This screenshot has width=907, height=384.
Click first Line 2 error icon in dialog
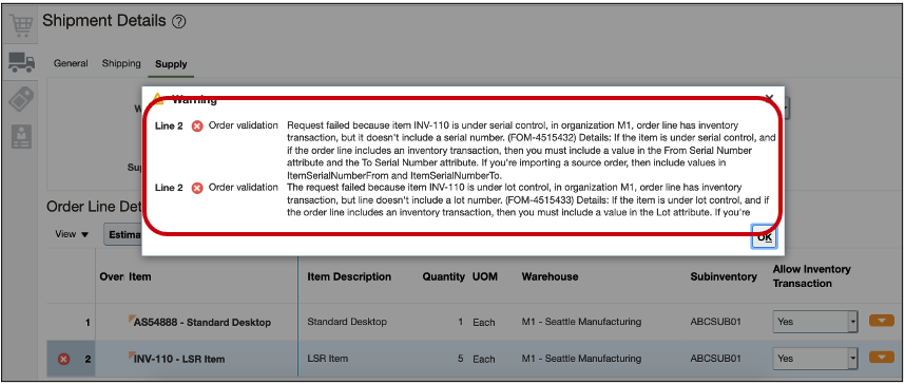(x=197, y=126)
